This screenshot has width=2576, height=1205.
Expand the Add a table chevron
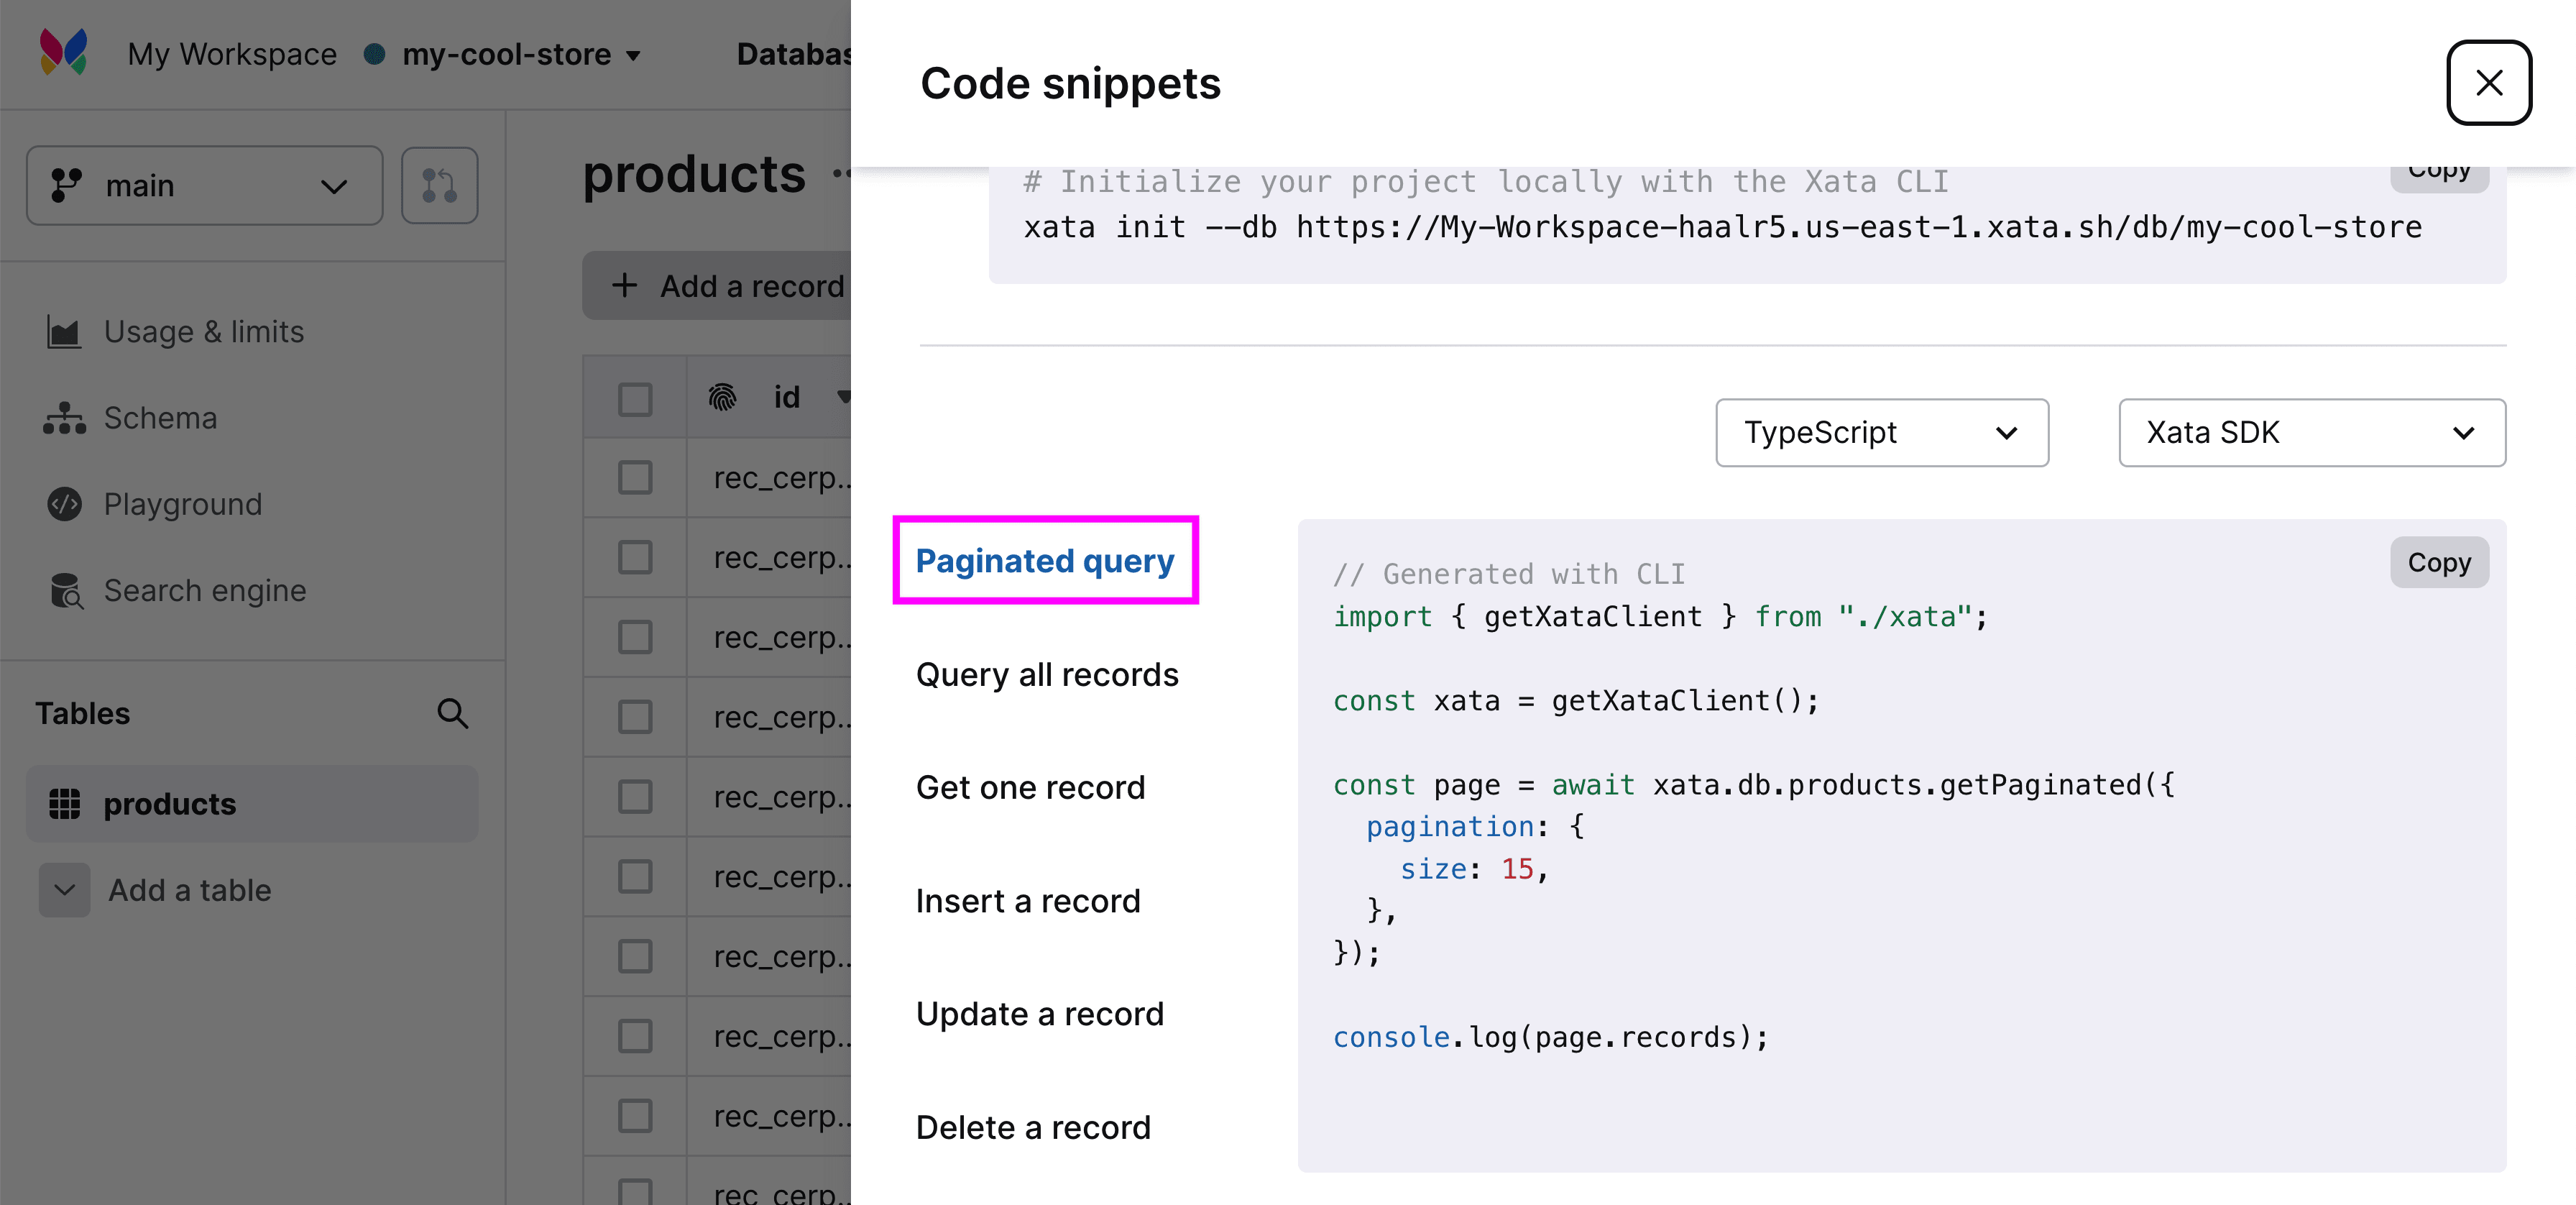coord(64,890)
